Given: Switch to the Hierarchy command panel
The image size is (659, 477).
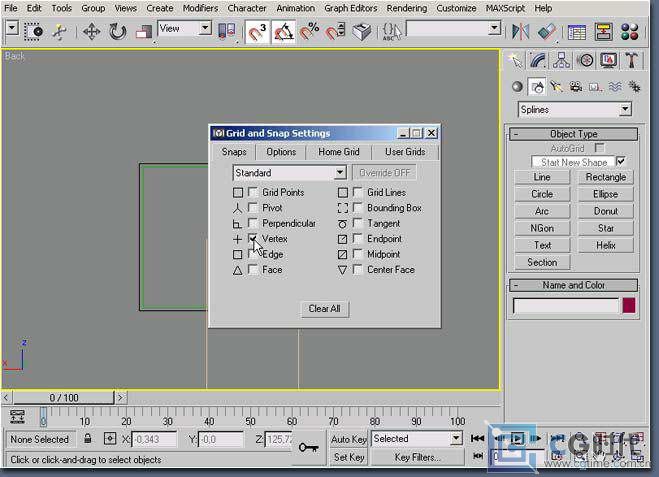Looking at the screenshot, I should coord(561,61).
